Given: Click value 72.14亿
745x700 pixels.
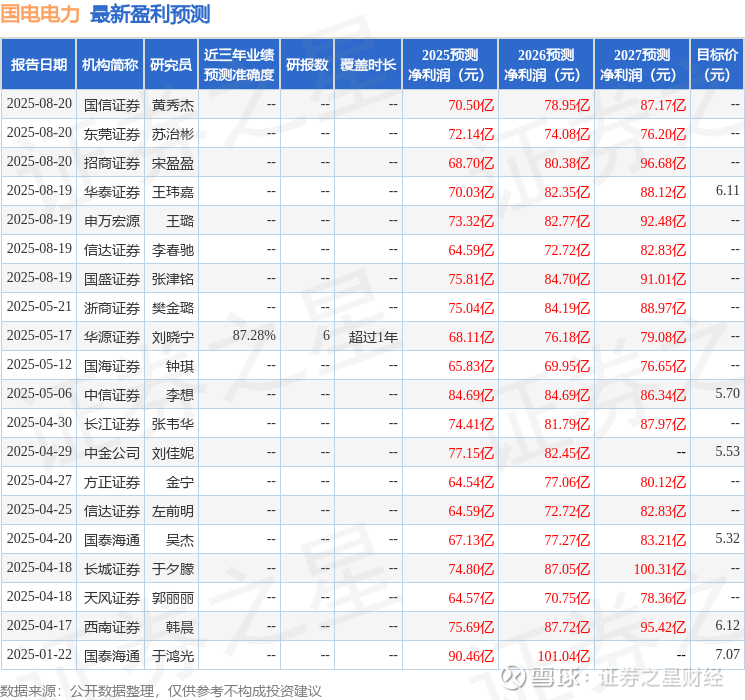Looking at the screenshot, I should pos(471,134).
